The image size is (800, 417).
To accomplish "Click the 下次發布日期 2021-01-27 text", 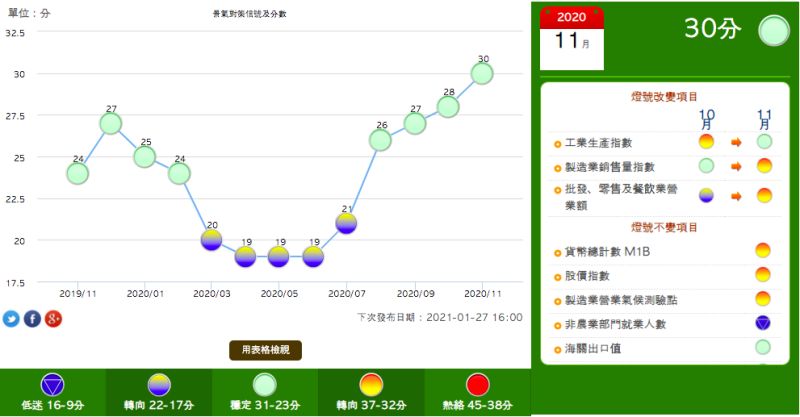I will pyautogui.click(x=440, y=317).
